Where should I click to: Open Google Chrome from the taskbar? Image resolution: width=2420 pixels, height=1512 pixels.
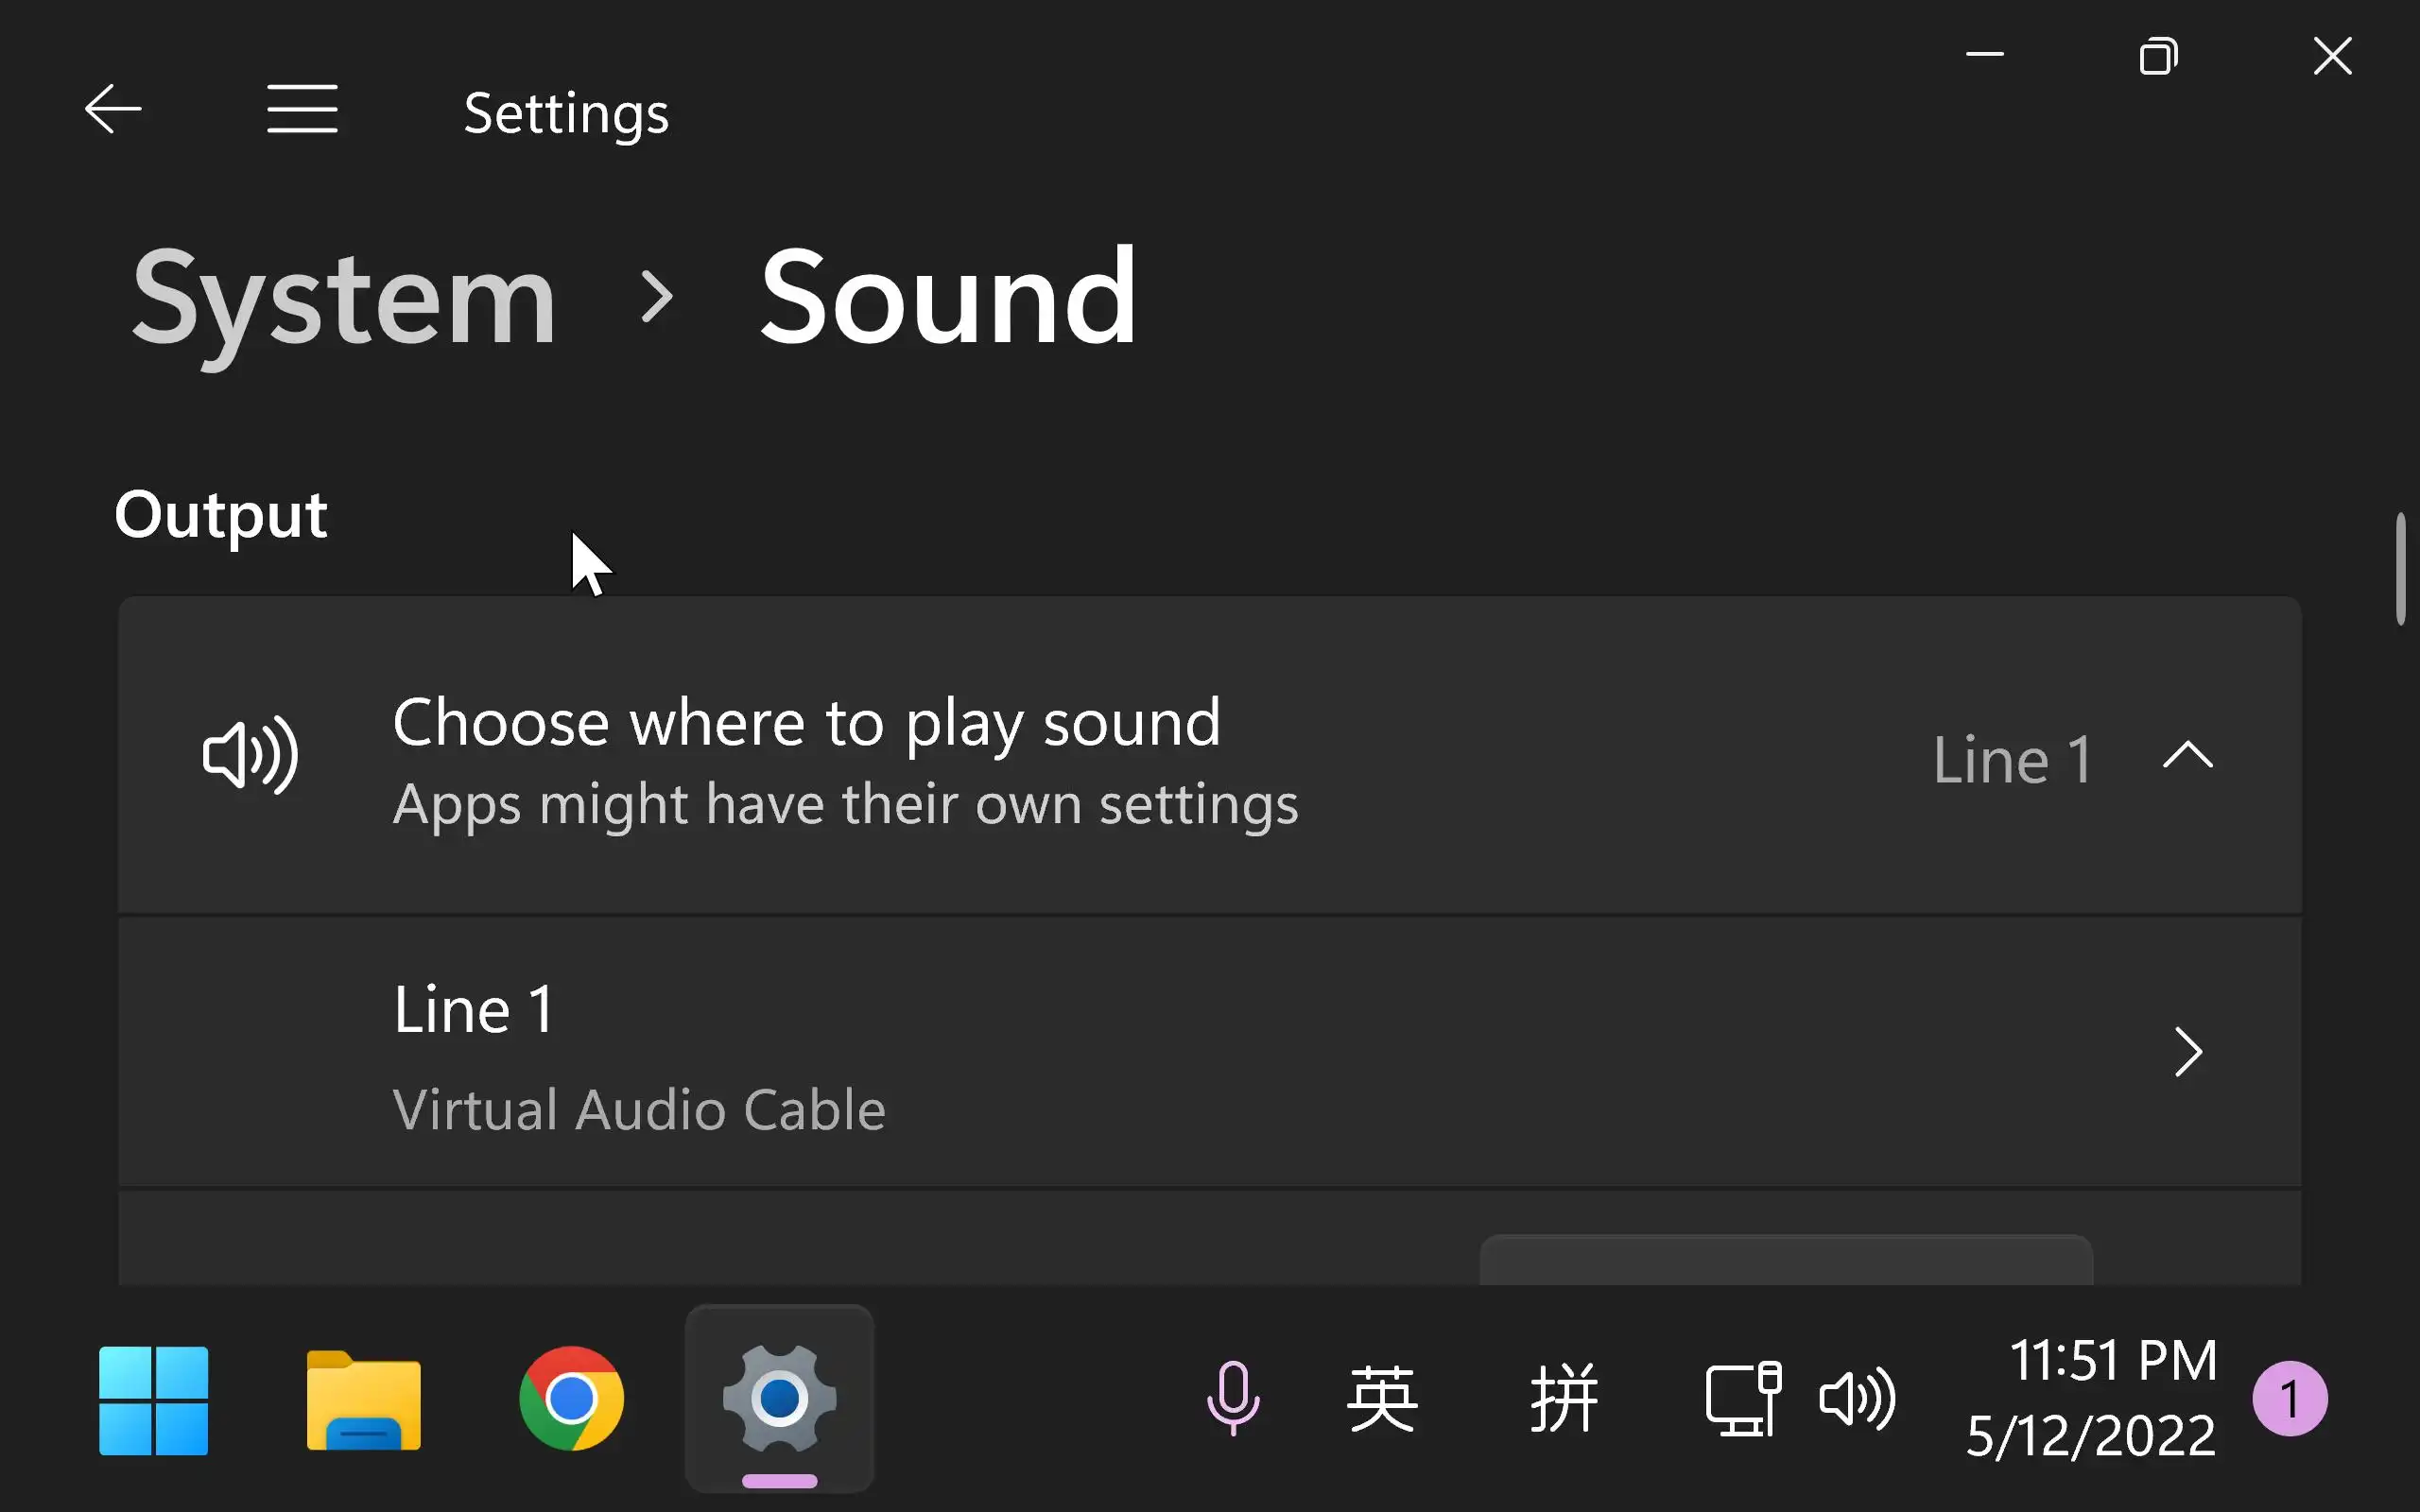point(571,1400)
